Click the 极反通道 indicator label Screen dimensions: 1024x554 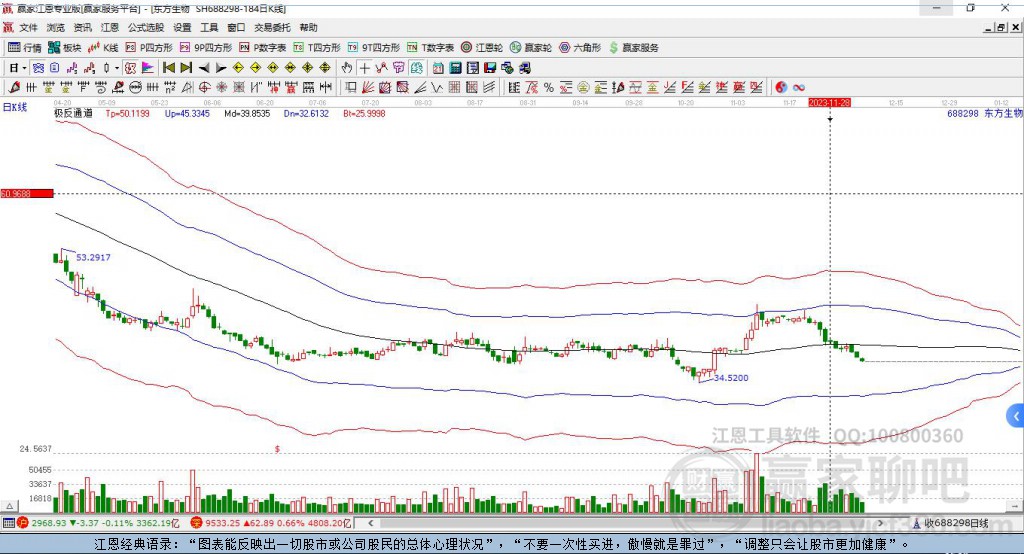73,113
